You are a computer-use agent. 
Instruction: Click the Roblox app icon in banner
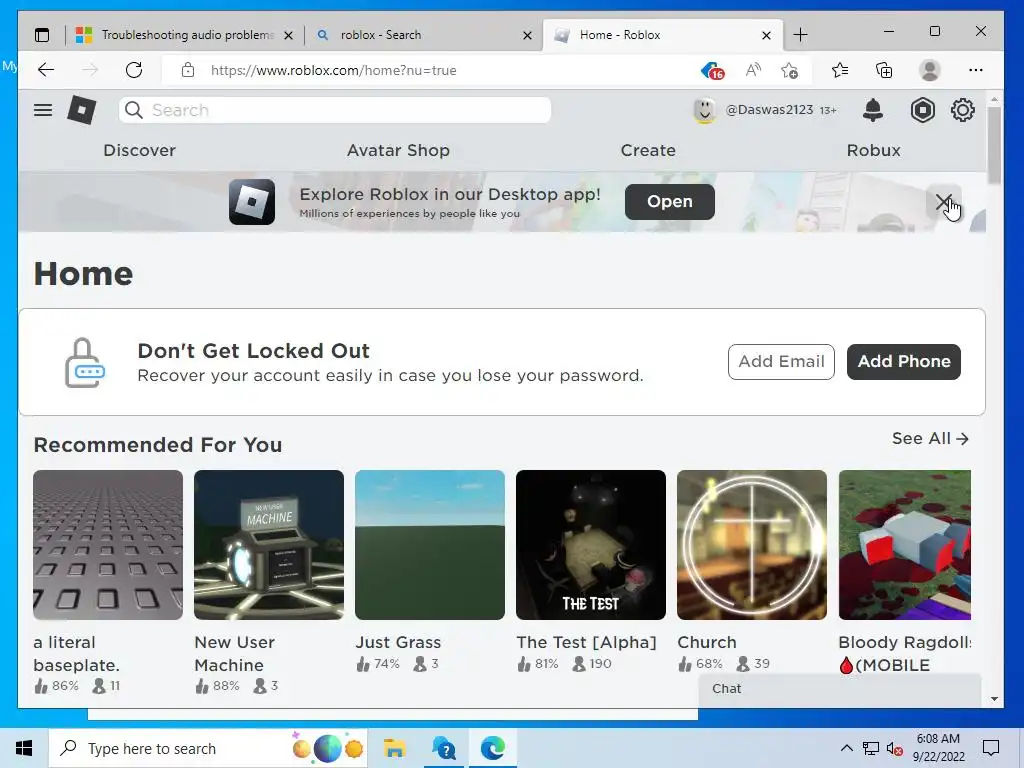click(x=251, y=202)
